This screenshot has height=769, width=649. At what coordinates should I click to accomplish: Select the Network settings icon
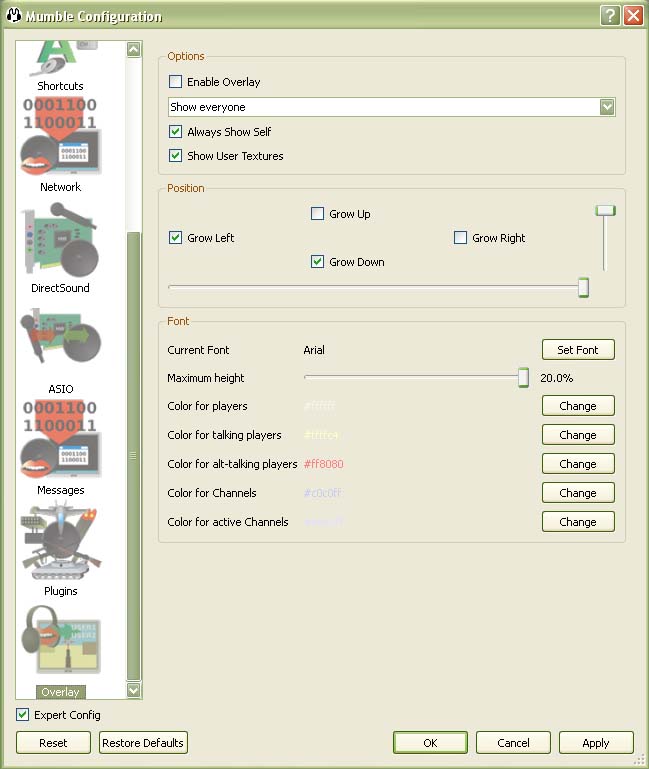(x=60, y=137)
